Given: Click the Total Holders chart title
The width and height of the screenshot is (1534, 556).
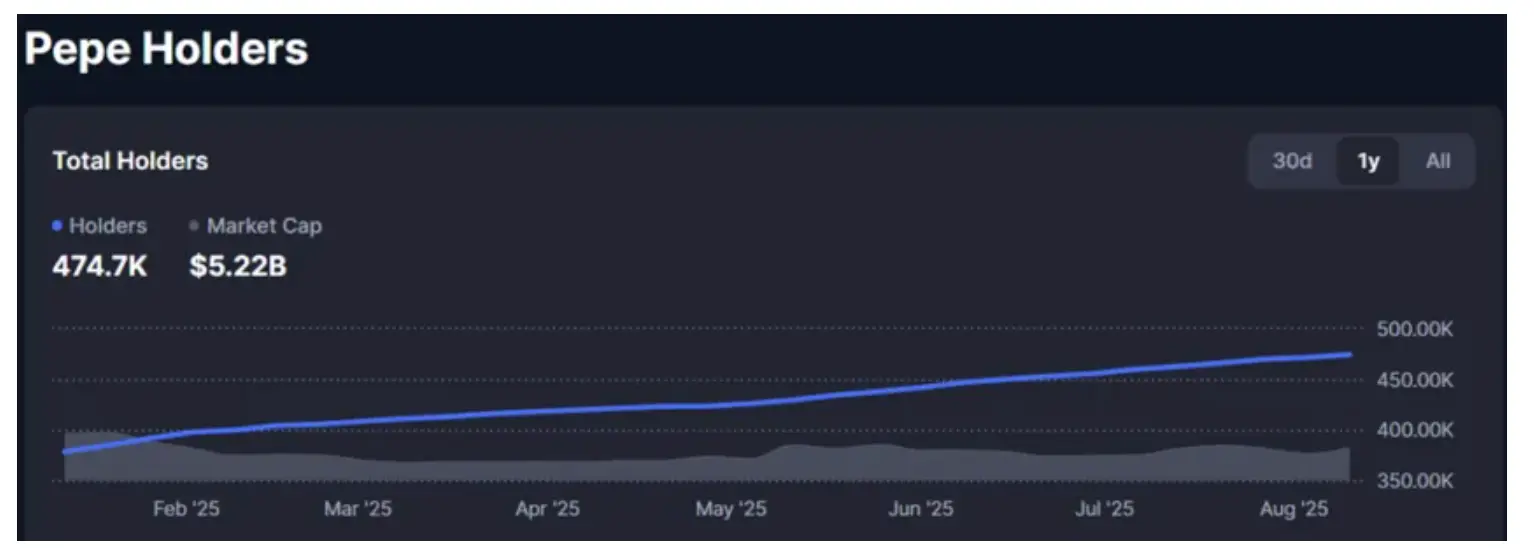Looking at the screenshot, I should 130,161.
